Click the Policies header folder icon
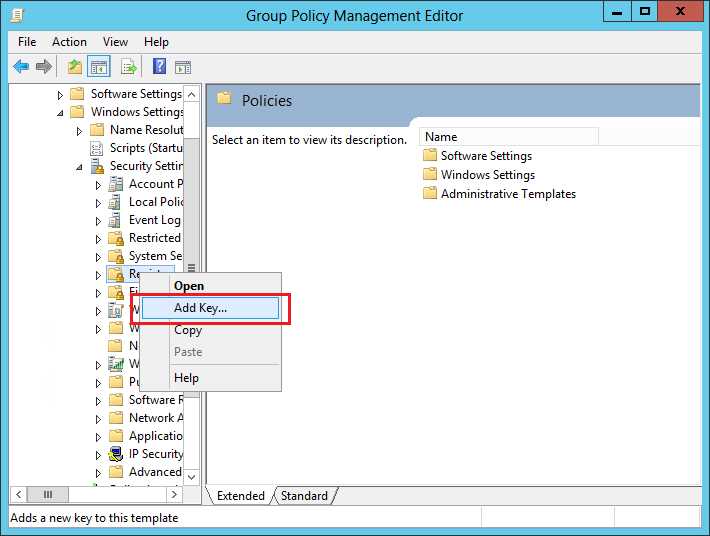This screenshot has width=710, height=536. [x=224, y=98]
